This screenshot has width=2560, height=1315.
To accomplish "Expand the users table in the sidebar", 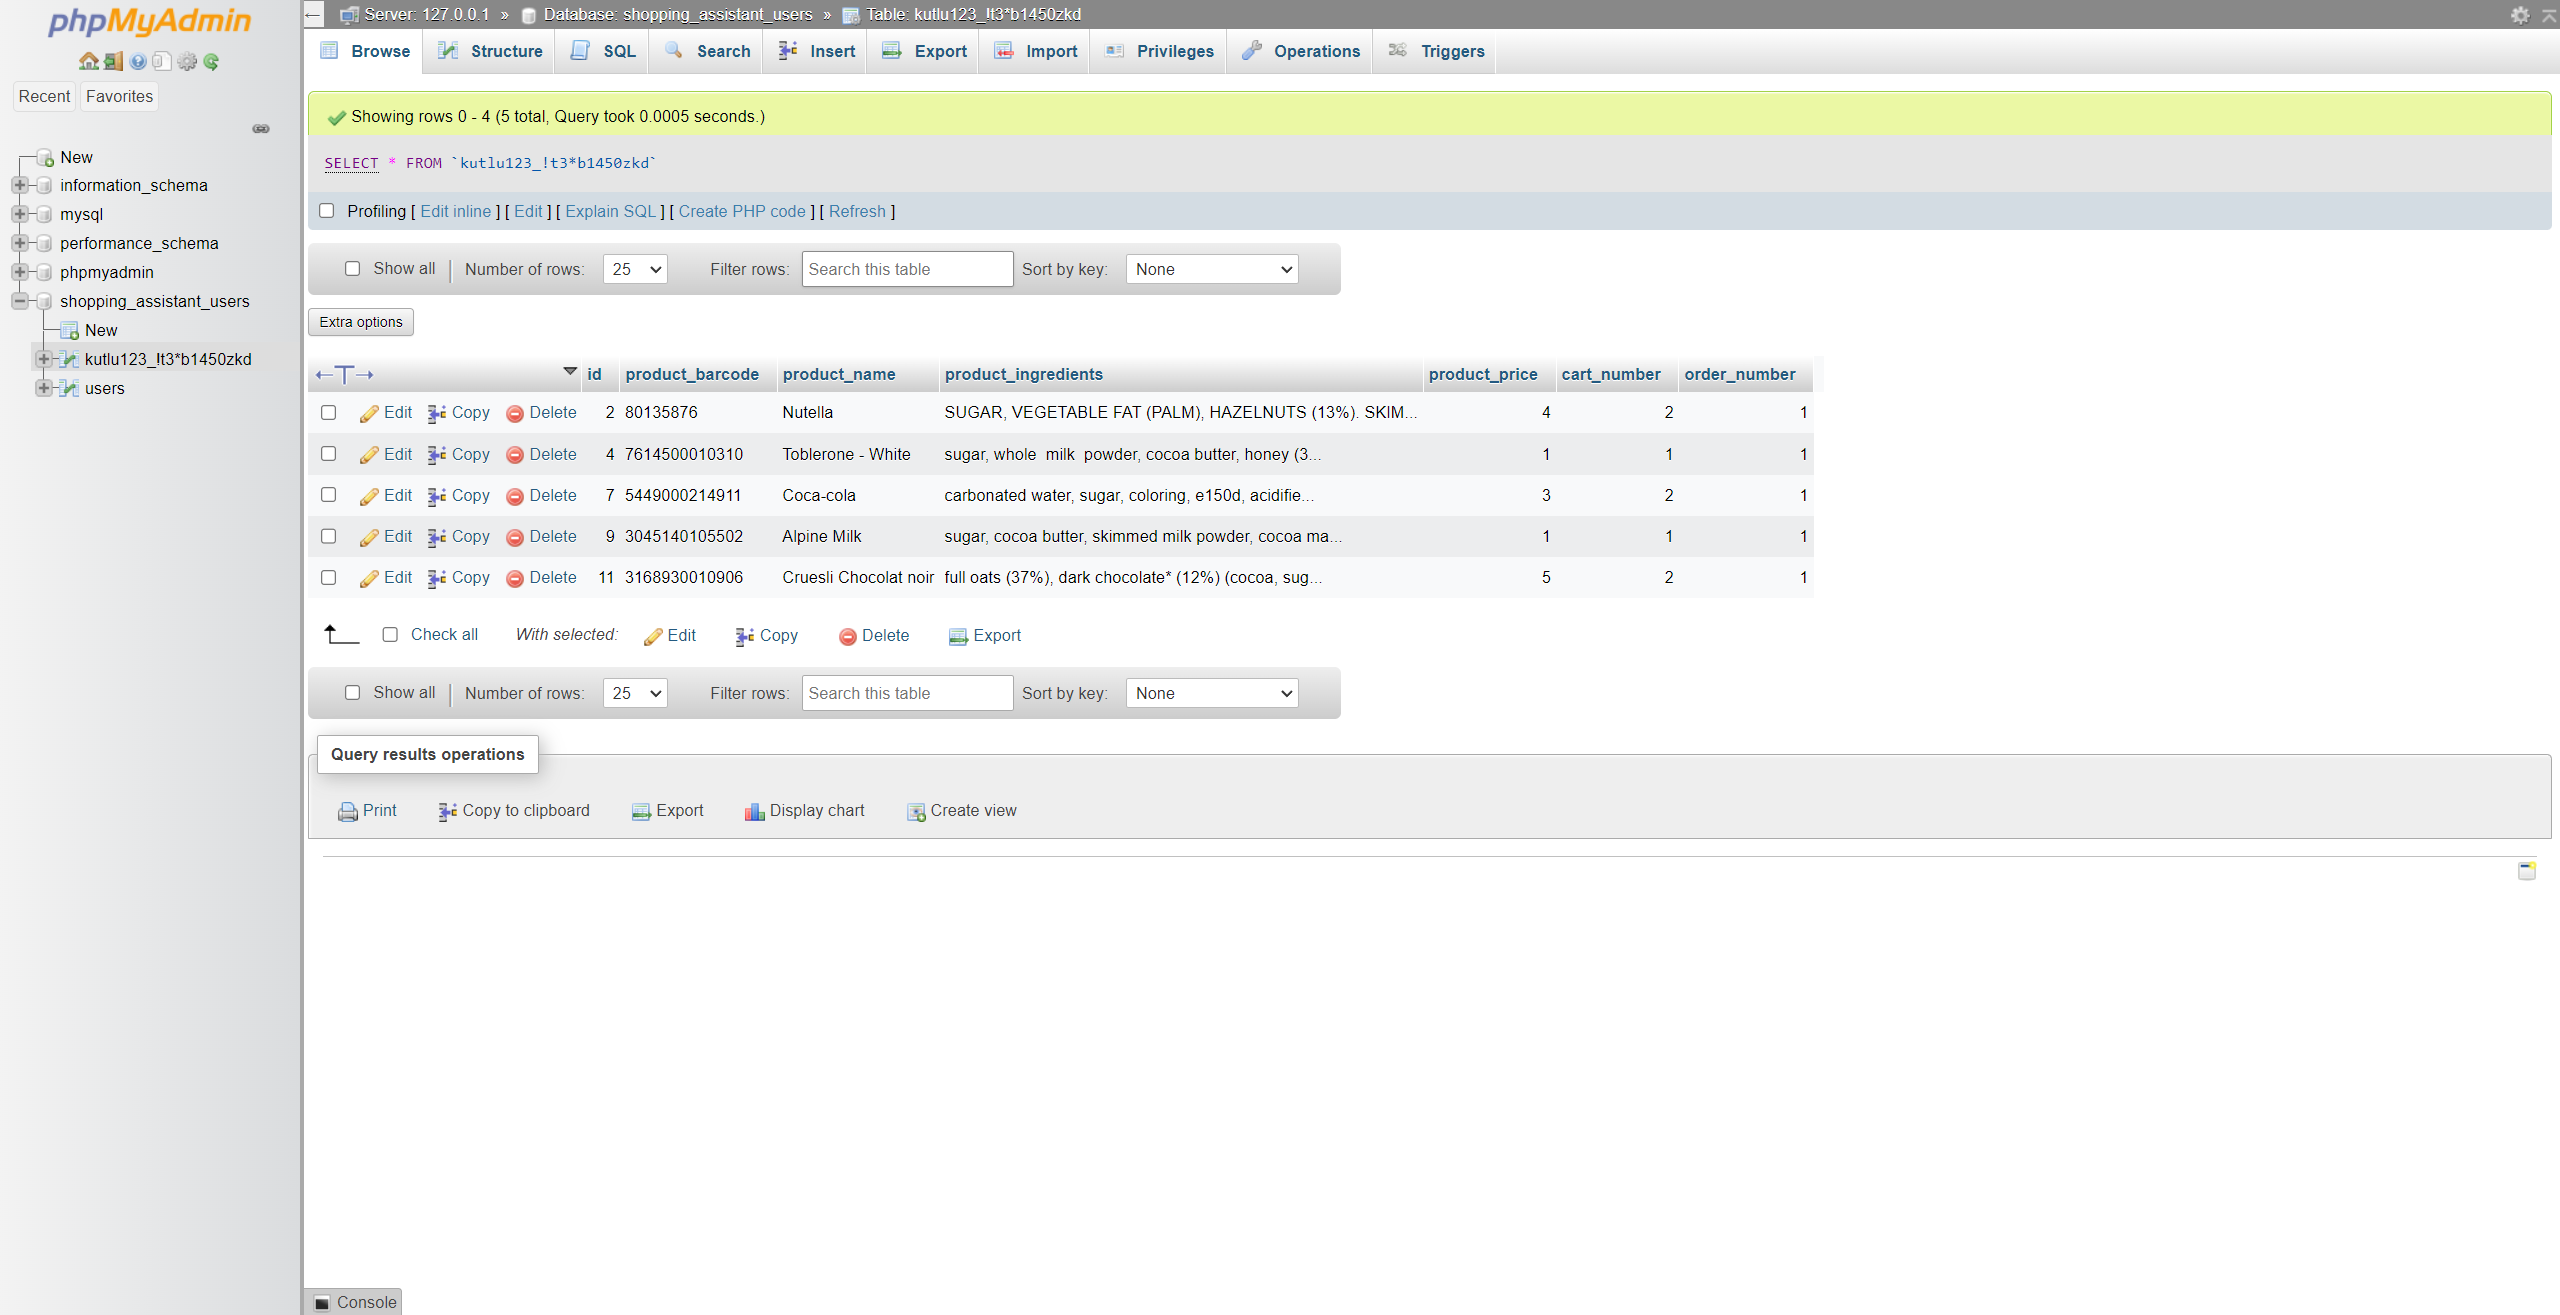I will [43, 388].
